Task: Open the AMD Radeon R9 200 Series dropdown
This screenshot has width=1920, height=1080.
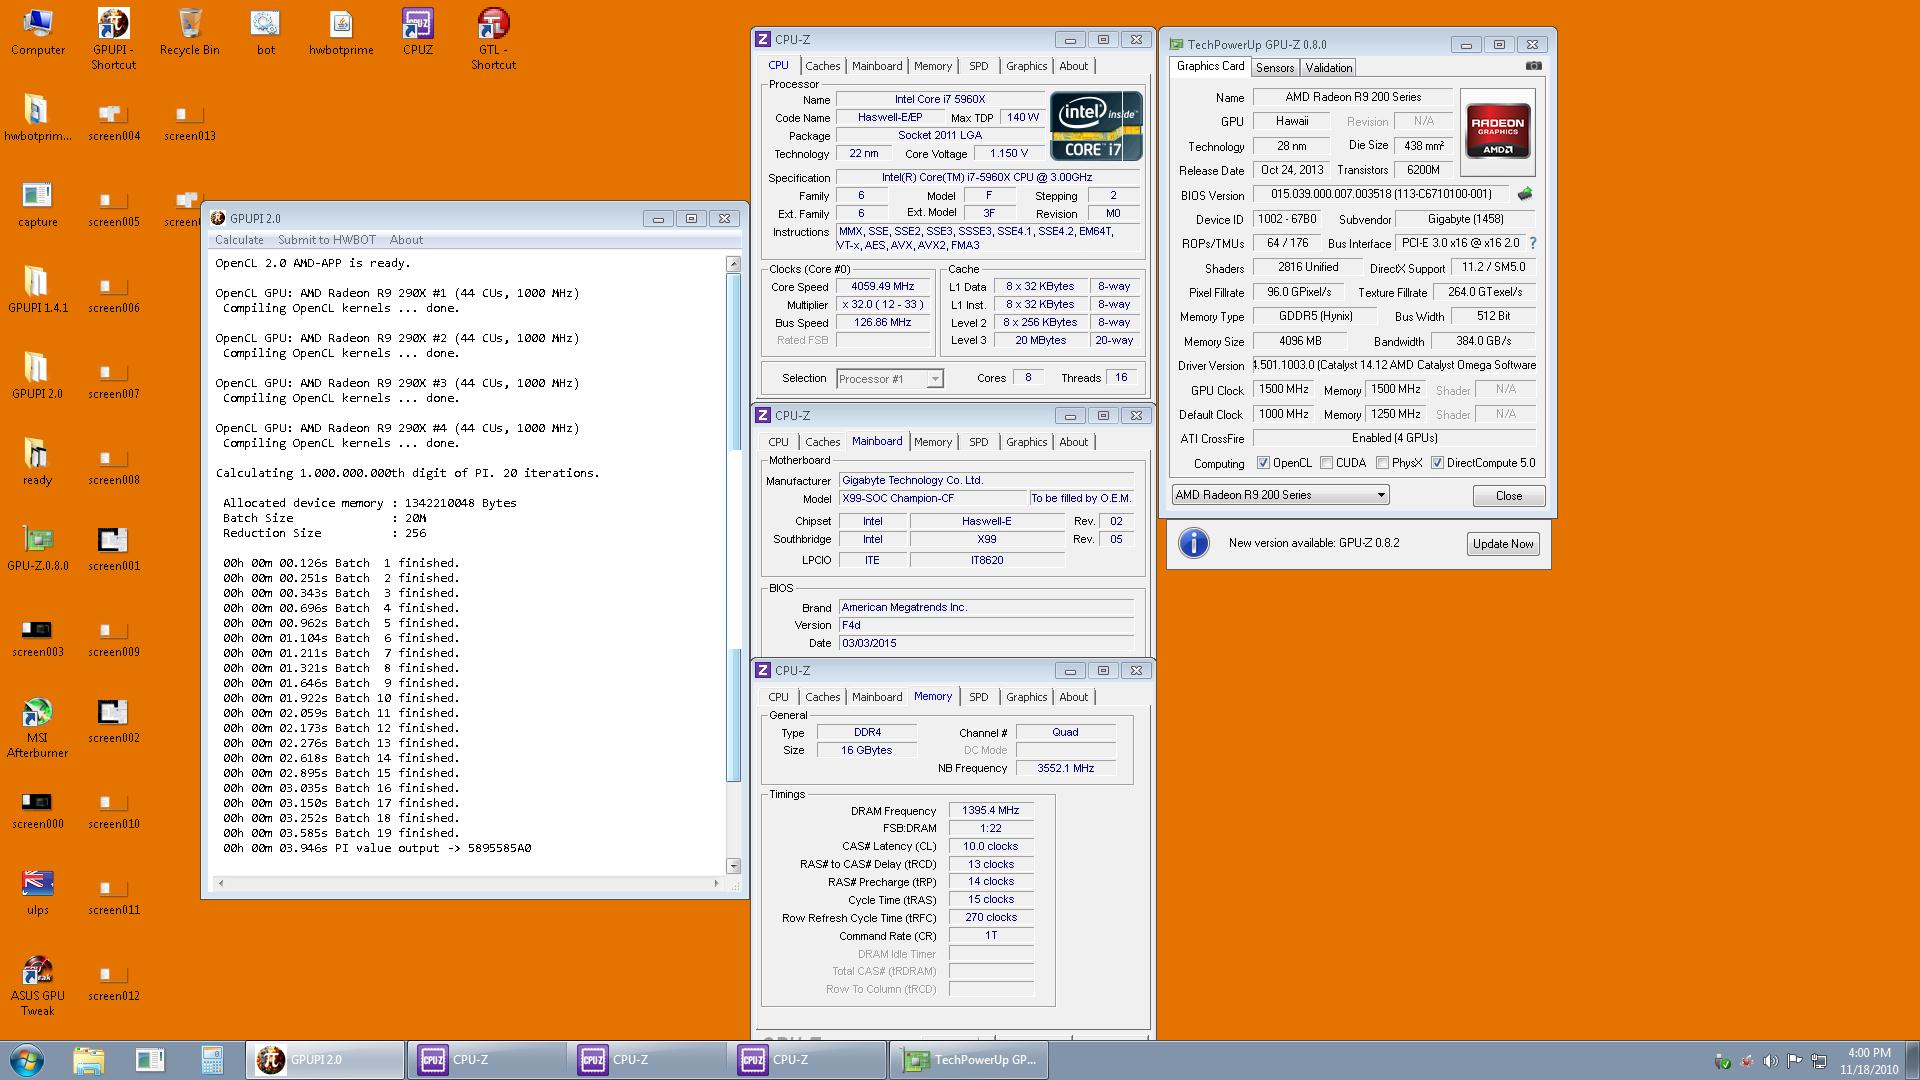Action: tap(1281, 495)
